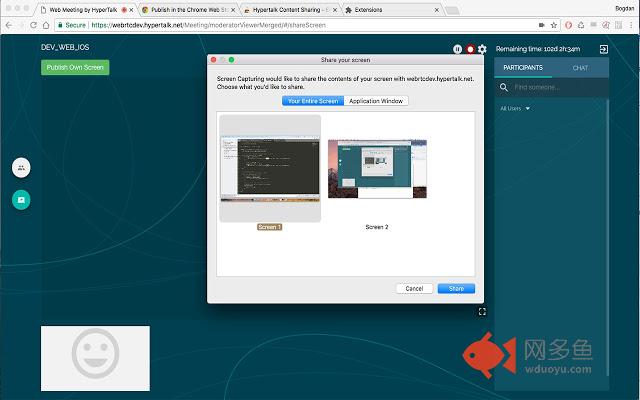Click the DEV_WEB_IOS meeting title
The image size is (640, 400).
[x=65, y=47]
